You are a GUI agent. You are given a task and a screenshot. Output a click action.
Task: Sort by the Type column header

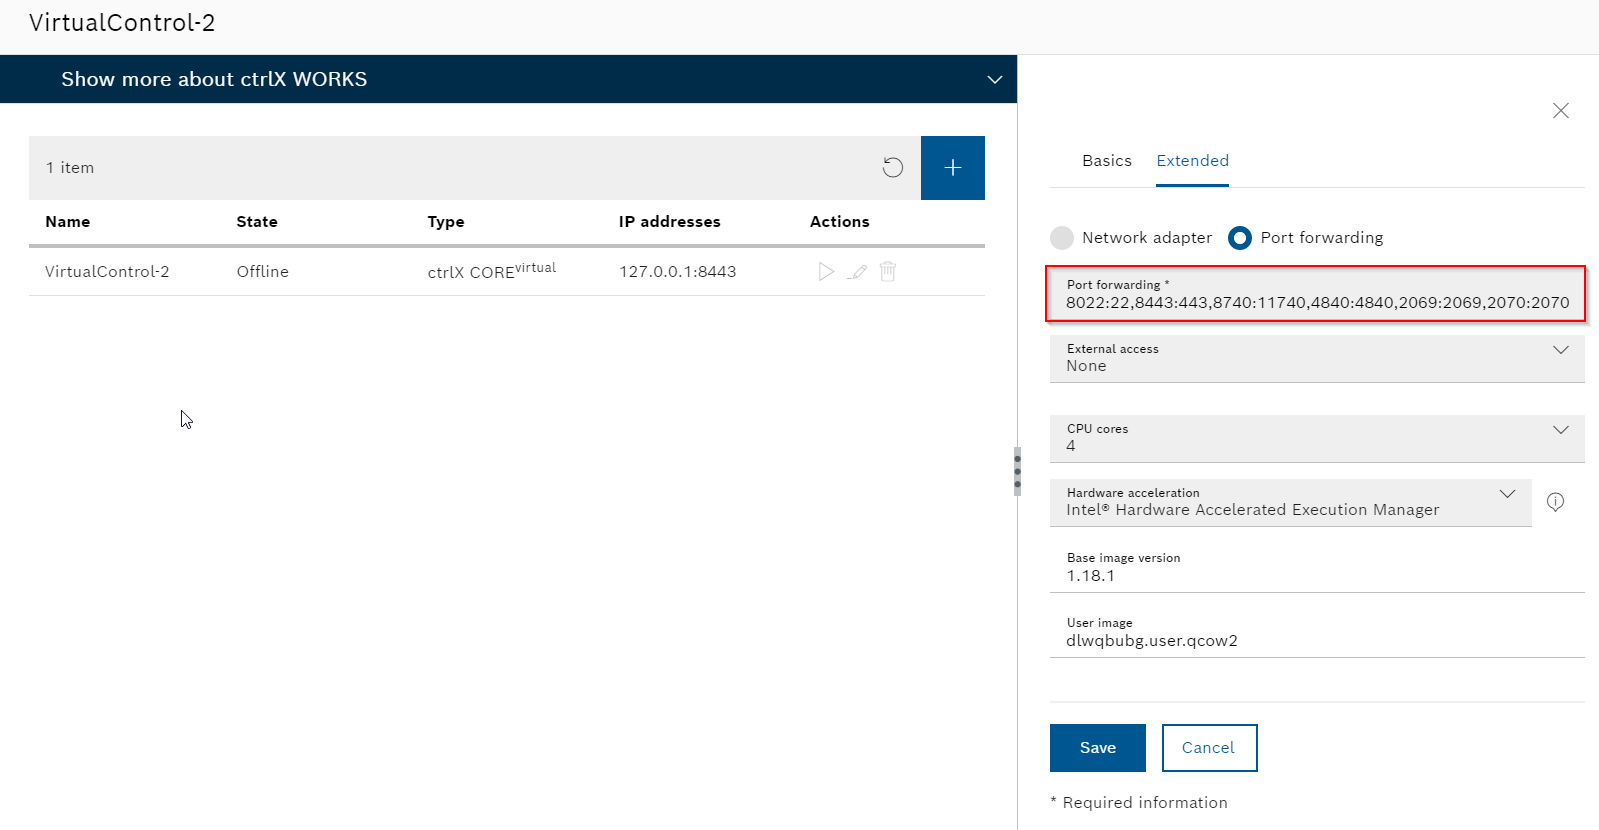pyautogui.click(x=446, y=222)
